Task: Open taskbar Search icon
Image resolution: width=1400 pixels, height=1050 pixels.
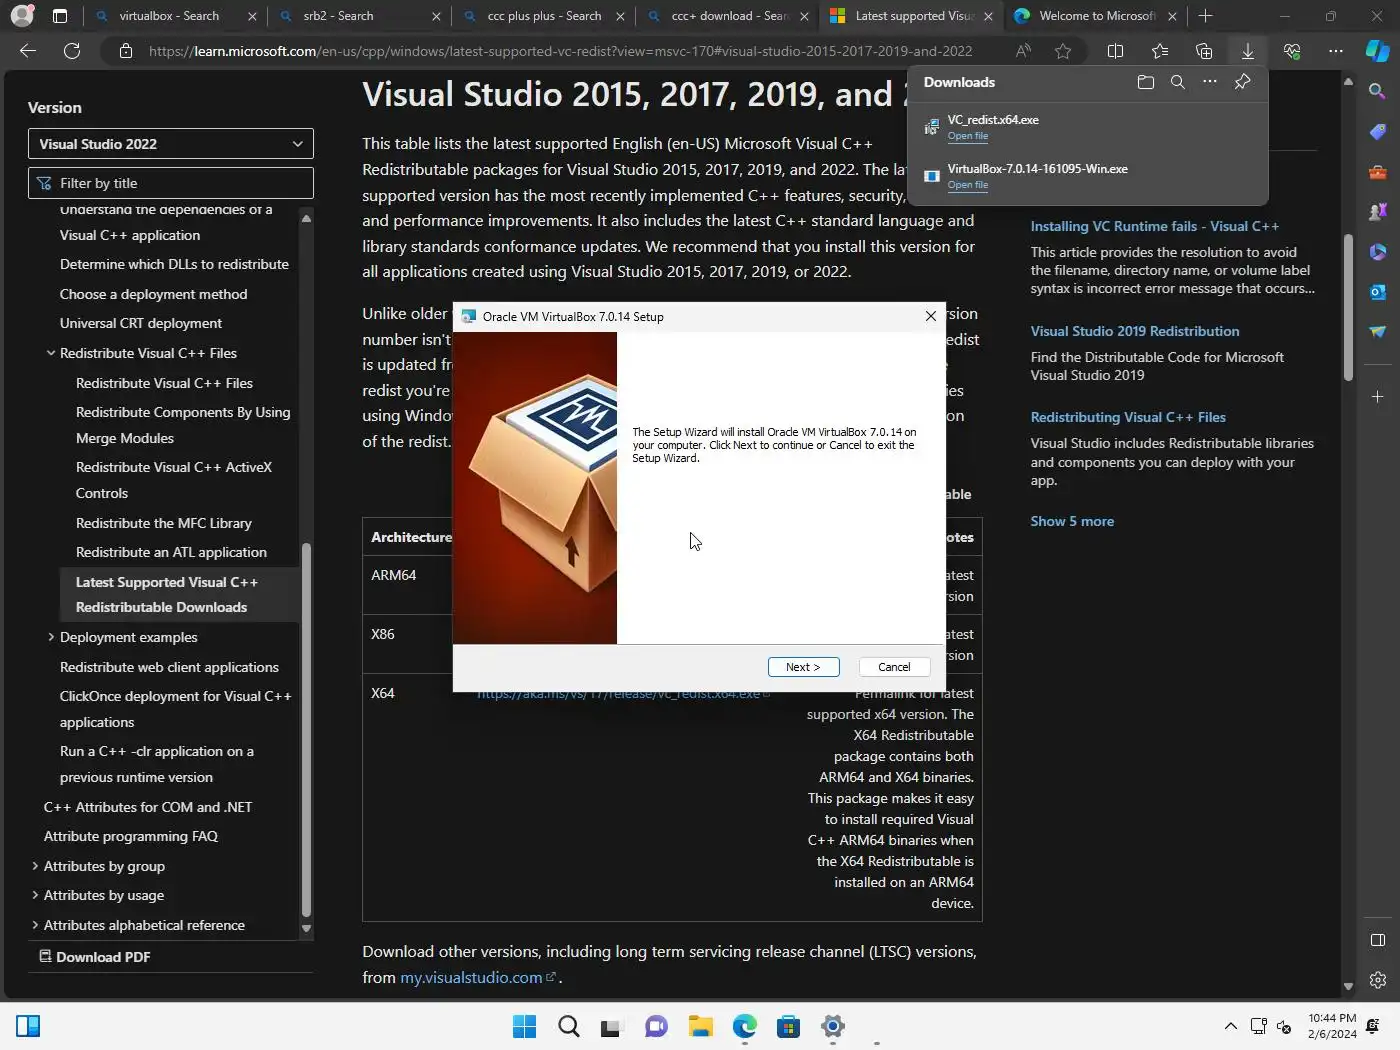Action: (569, 1026)
